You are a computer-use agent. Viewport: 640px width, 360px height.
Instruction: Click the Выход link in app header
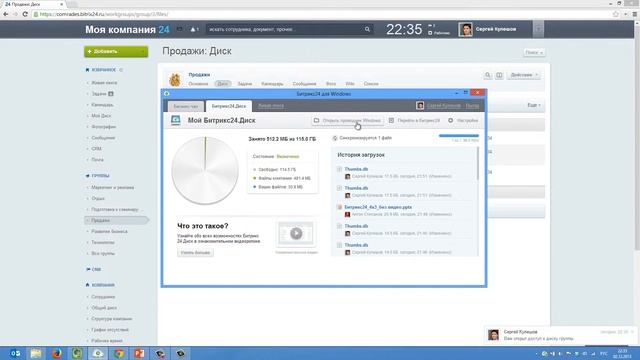[472, 106]
